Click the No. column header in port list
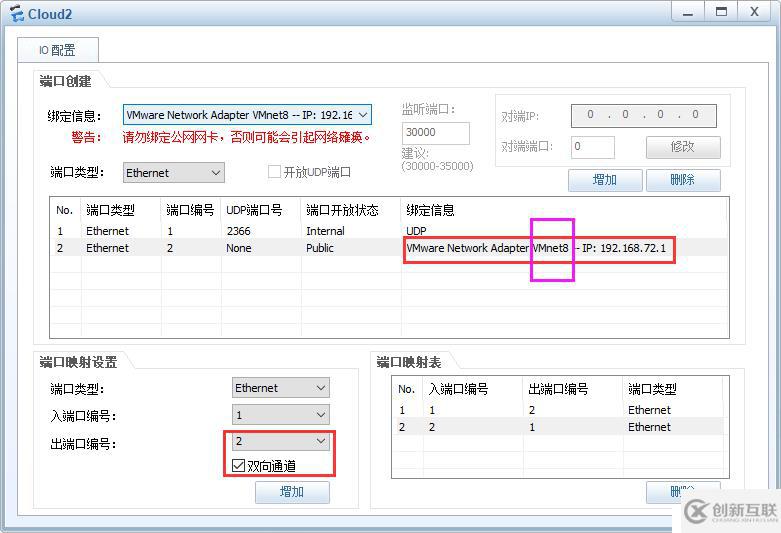Viewport: 781px width, 533px height. point(65,210)
